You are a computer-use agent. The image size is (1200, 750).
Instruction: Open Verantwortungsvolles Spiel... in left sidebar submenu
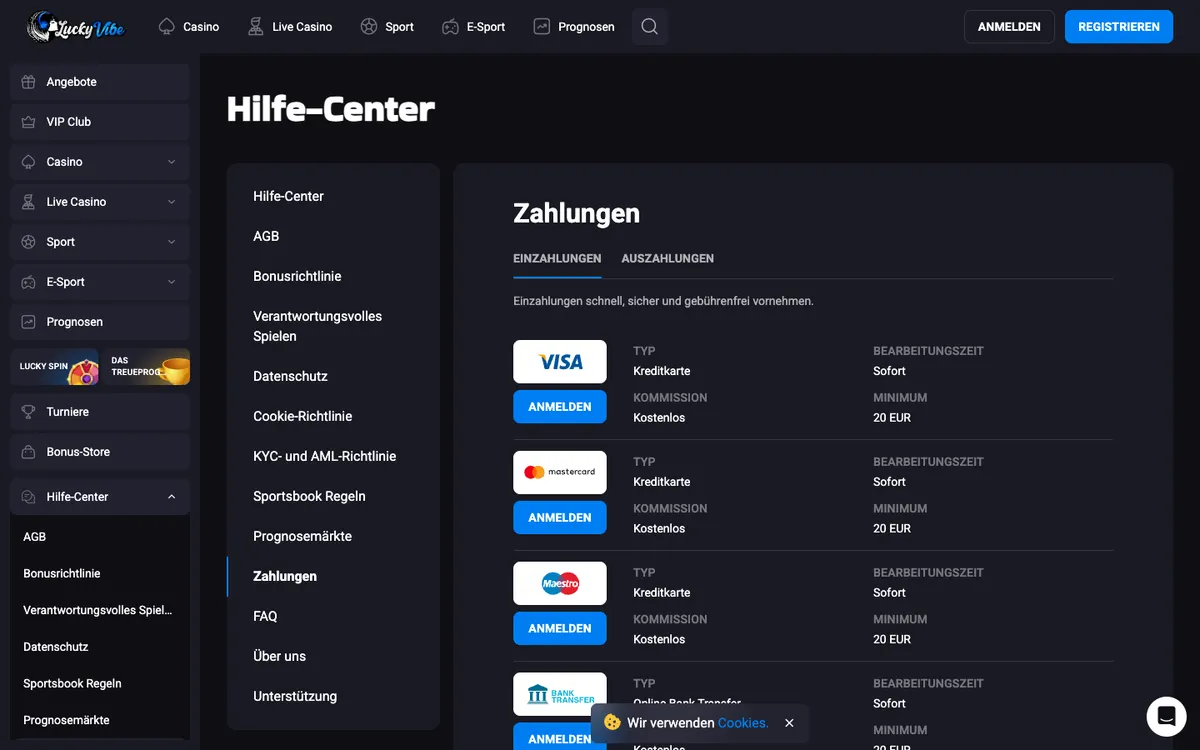tap(98, 610)
